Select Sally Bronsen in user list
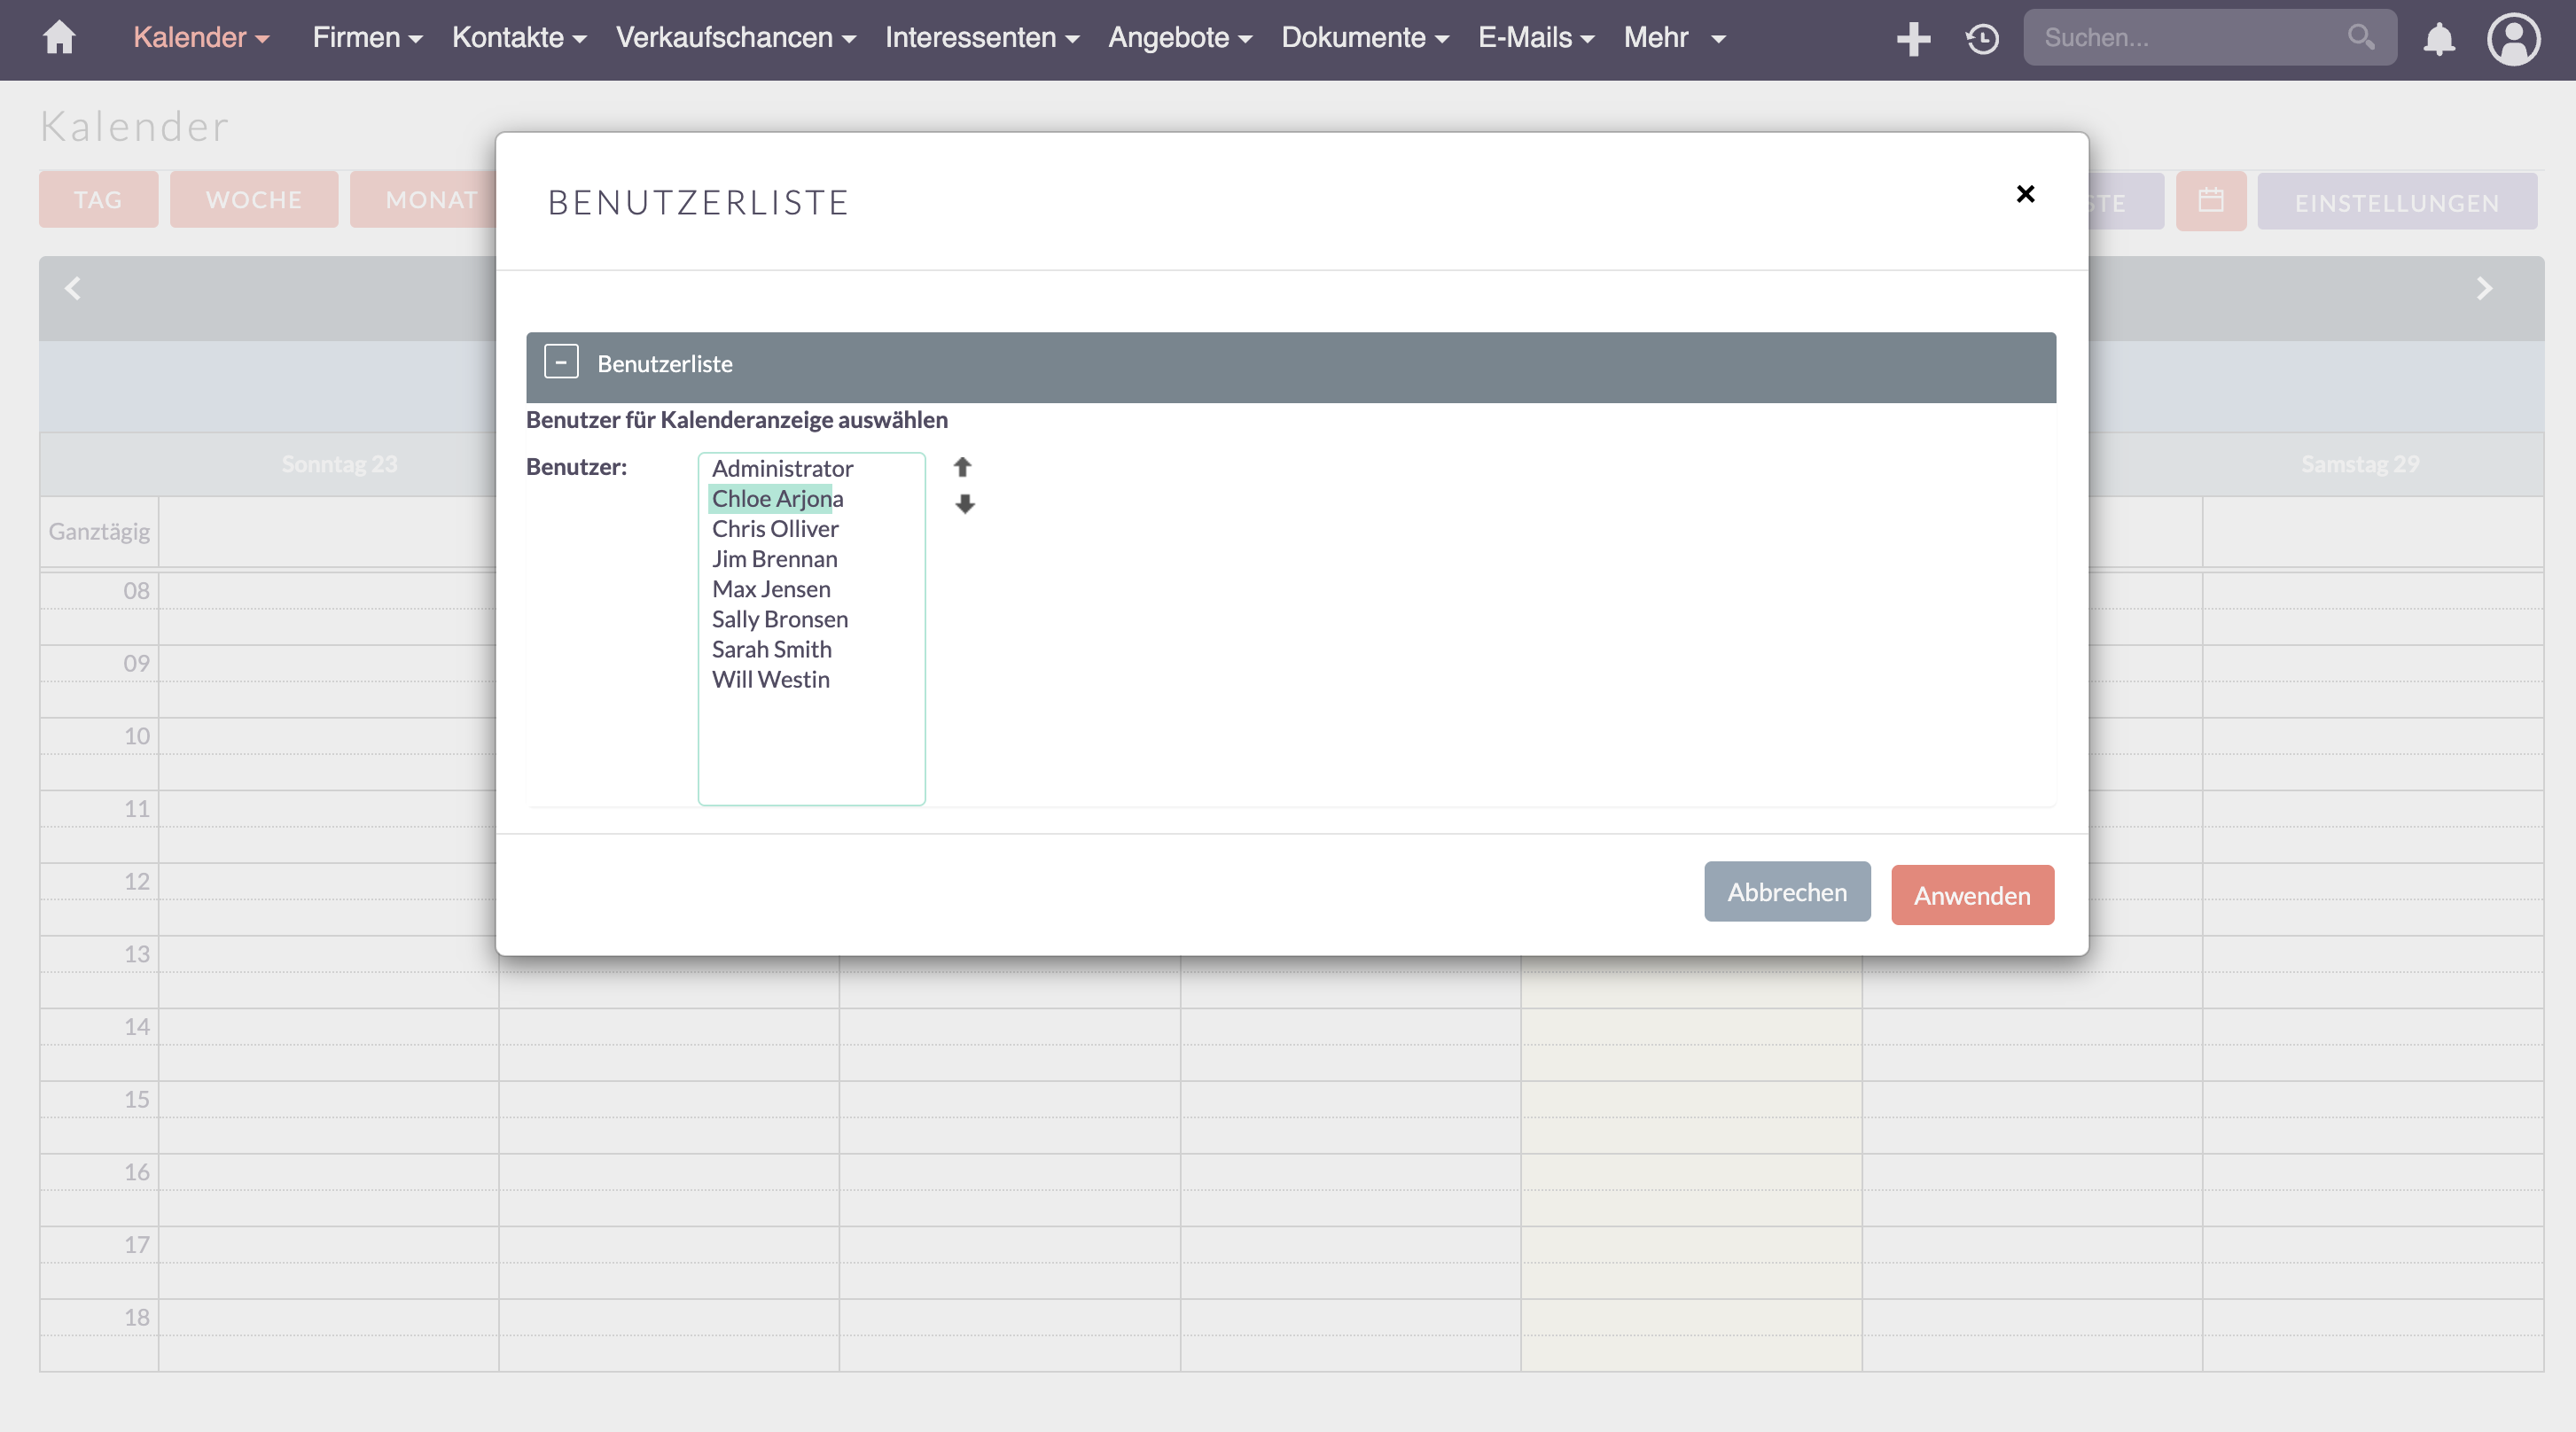Screen dimensions: 2576x1432 point(779,619)
